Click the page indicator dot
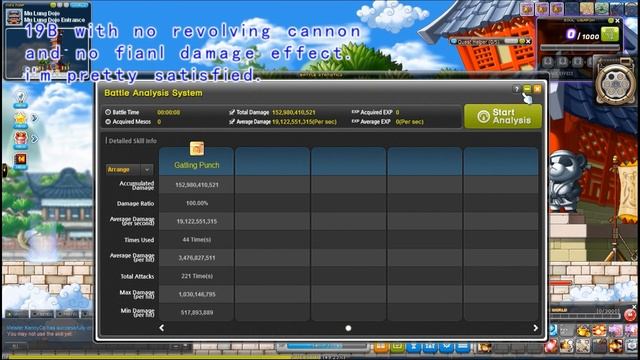Image resolution: width=640 pixels, height=360 pixels. point(348,328)
